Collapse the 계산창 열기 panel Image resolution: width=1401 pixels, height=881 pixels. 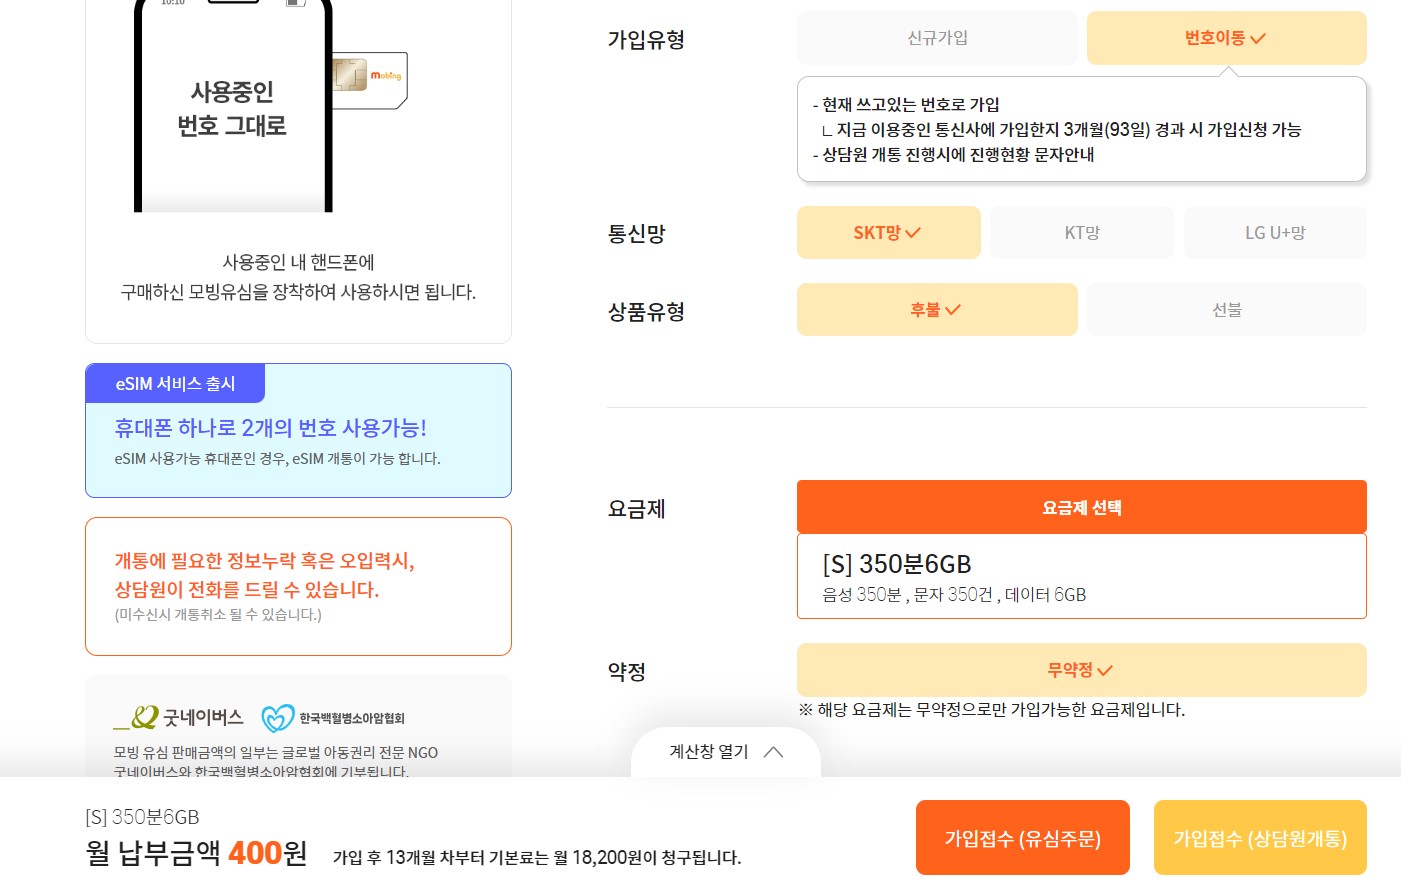click(726, 752)
